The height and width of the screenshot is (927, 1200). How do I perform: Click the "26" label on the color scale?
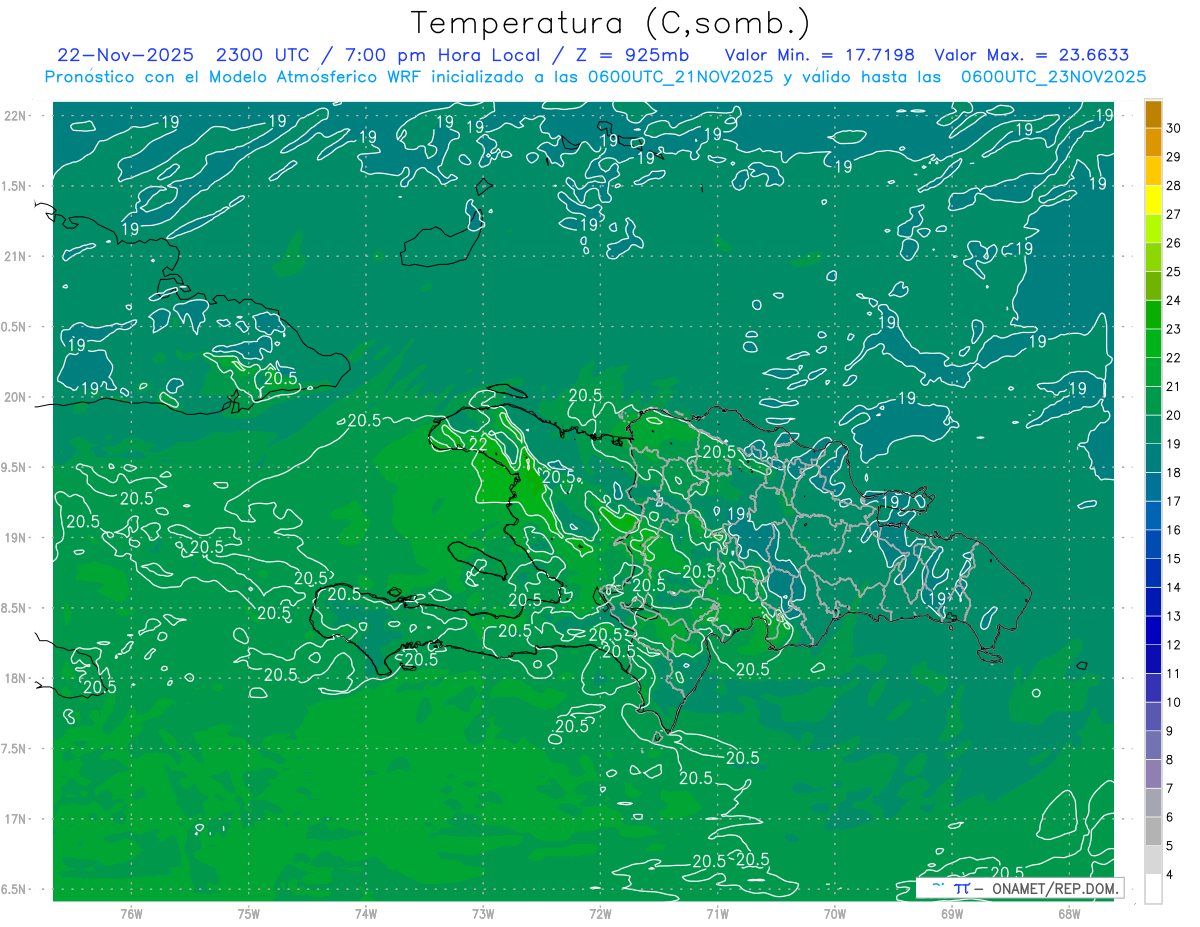(x=1174, y=243)
